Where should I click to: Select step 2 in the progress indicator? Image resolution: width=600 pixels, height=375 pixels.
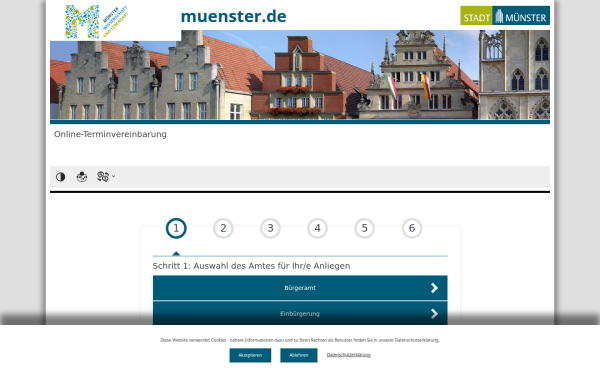tap(223, 228)
